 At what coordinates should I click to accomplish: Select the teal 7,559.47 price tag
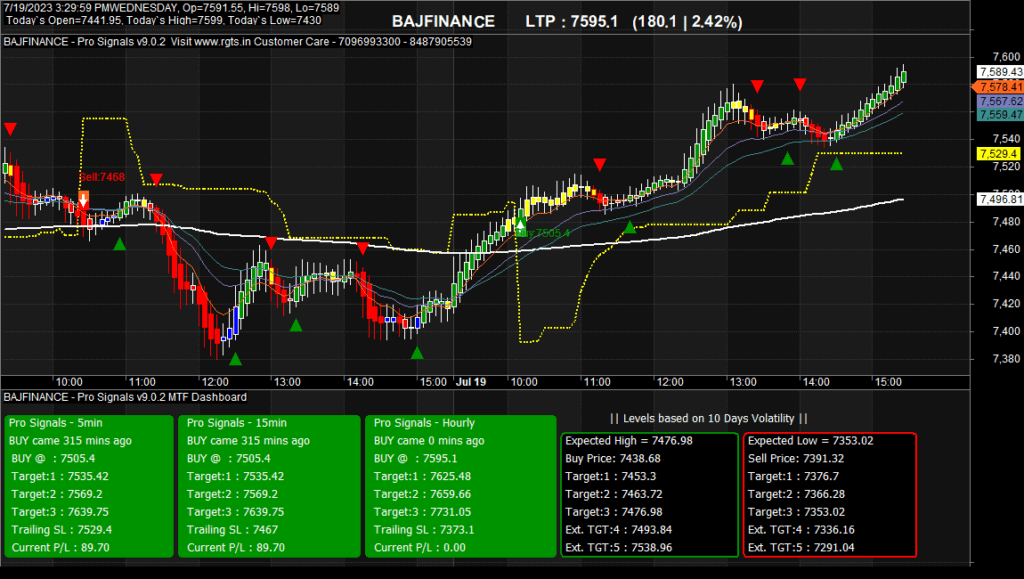pyautogui.click(x=1000, y=115)
